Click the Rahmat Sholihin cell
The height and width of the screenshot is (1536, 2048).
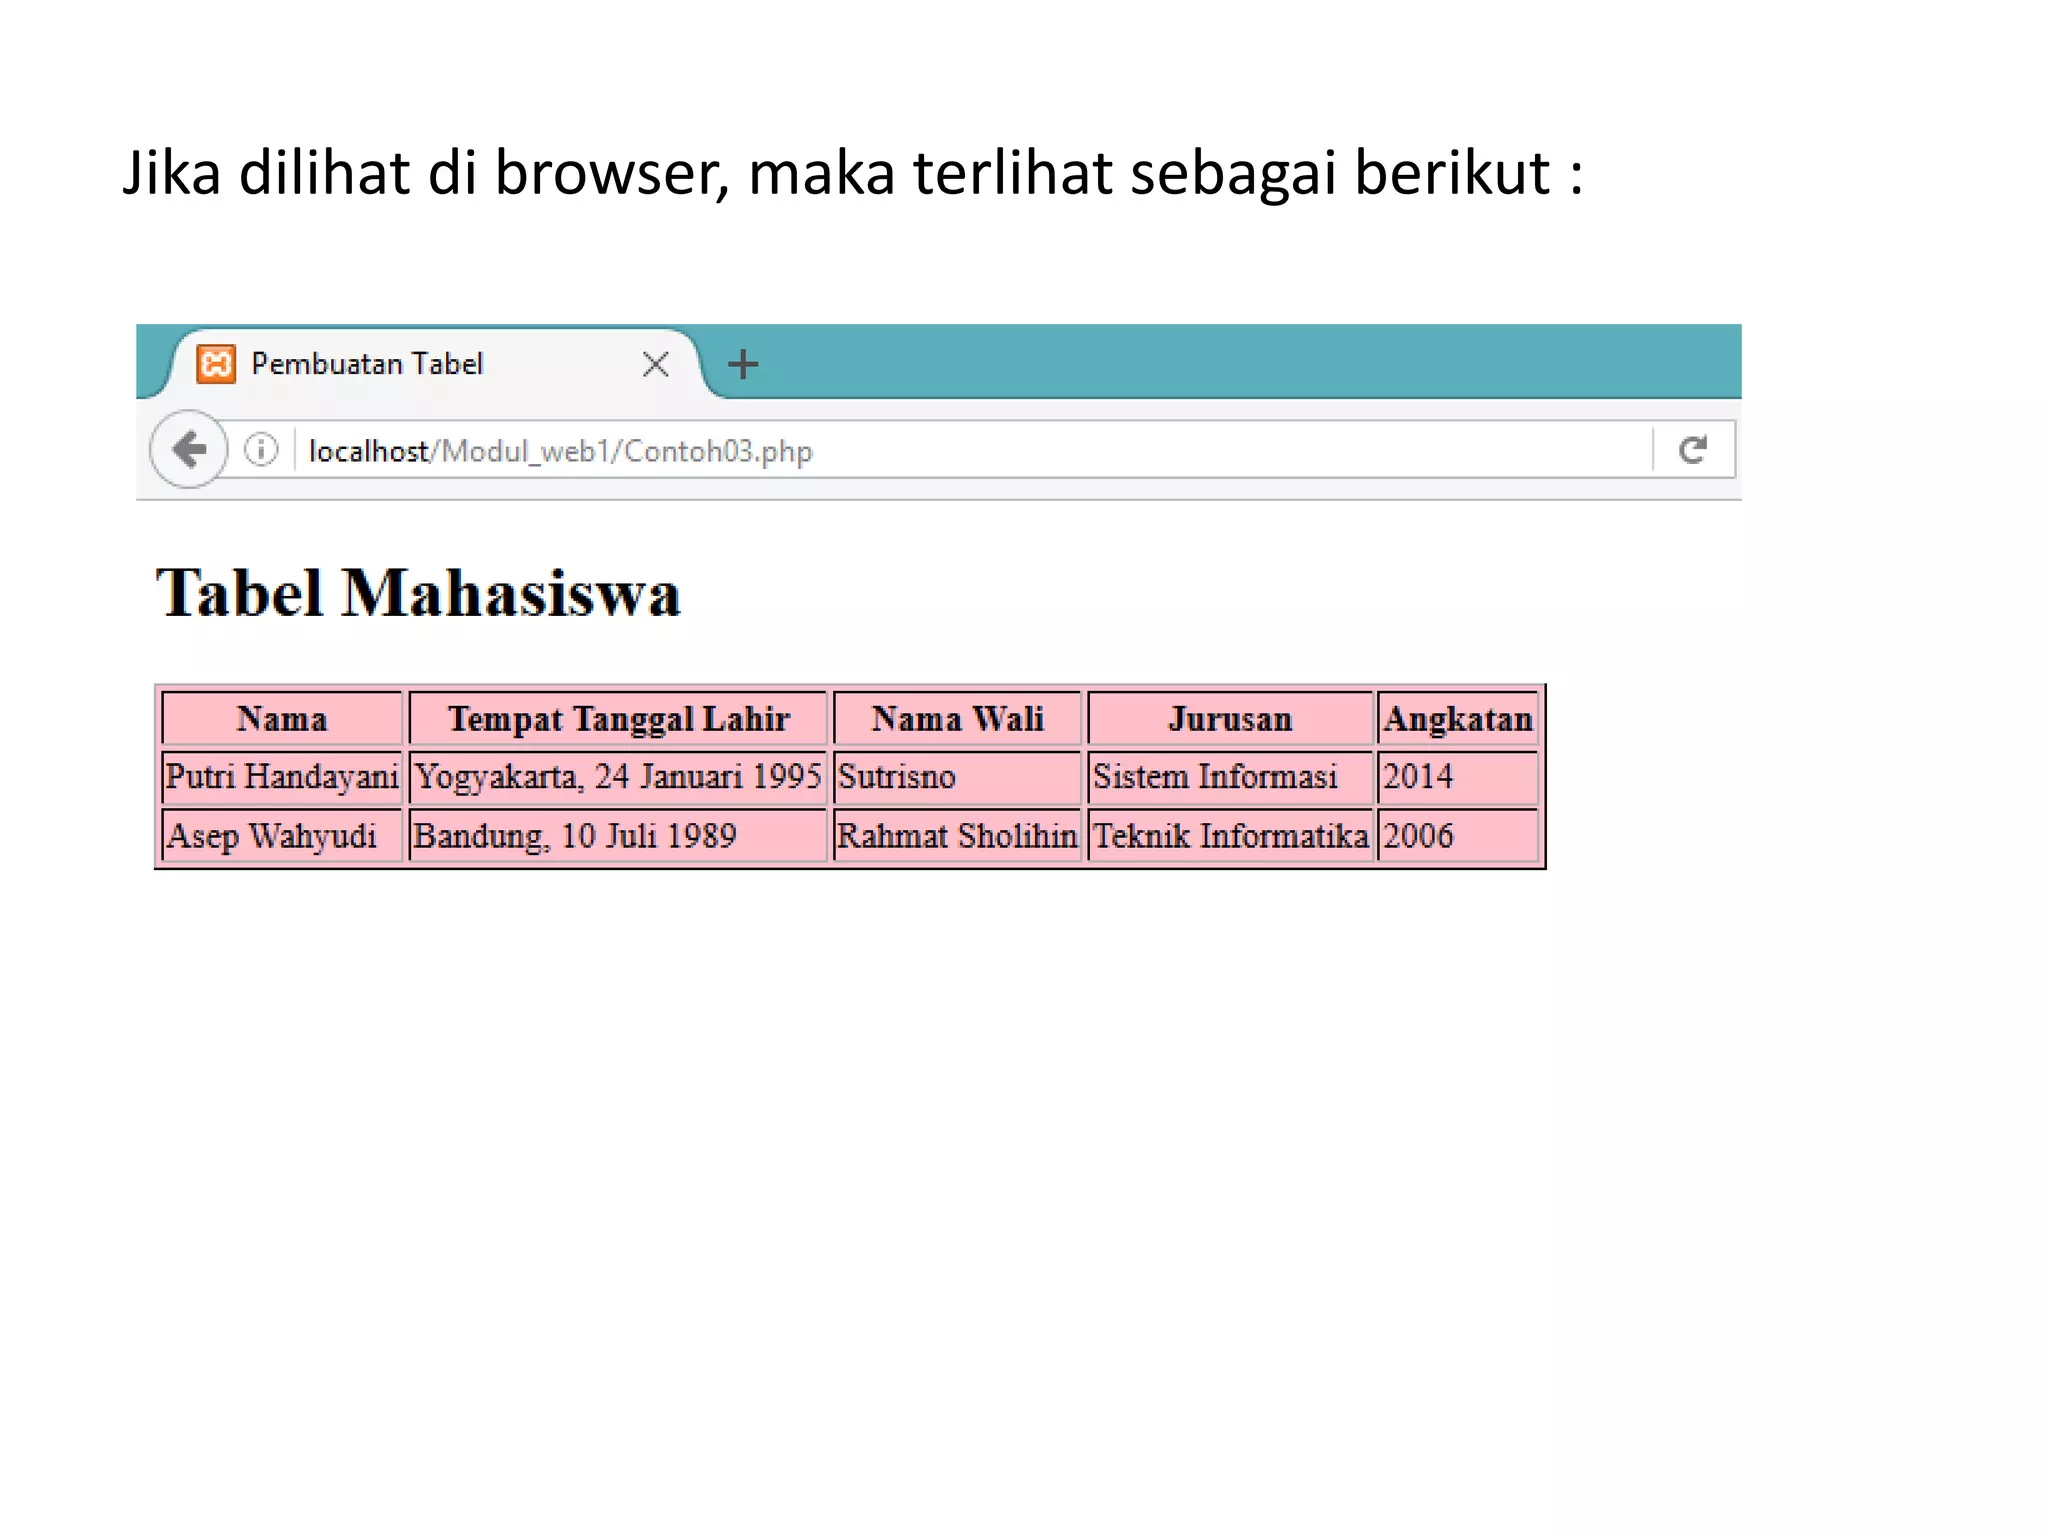point(957,835)
